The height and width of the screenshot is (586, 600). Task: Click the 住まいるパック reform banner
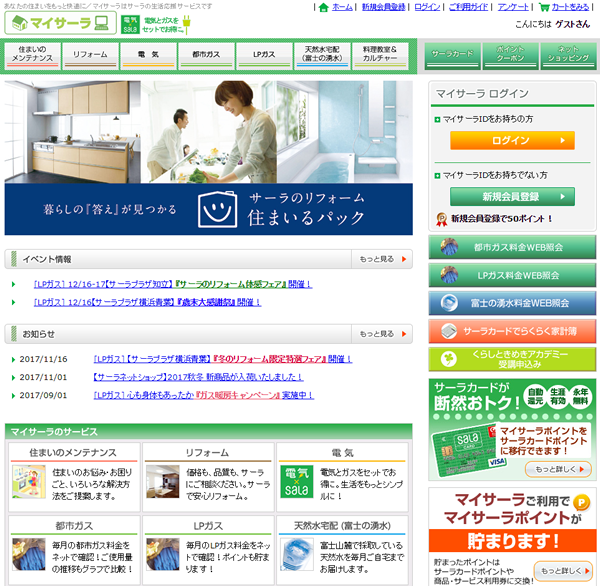[x=209, y=158]
